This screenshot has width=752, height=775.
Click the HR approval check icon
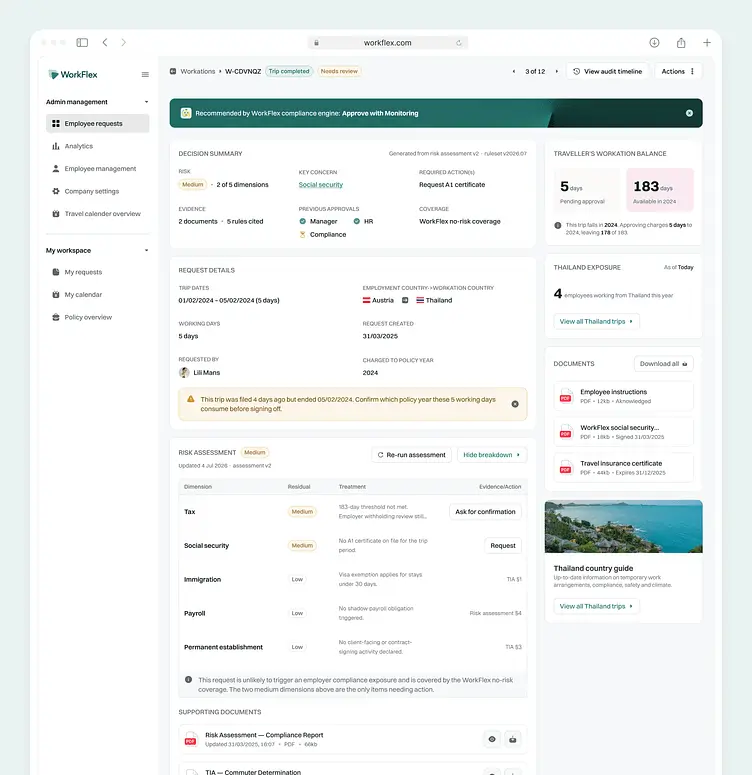pos(356,221)
